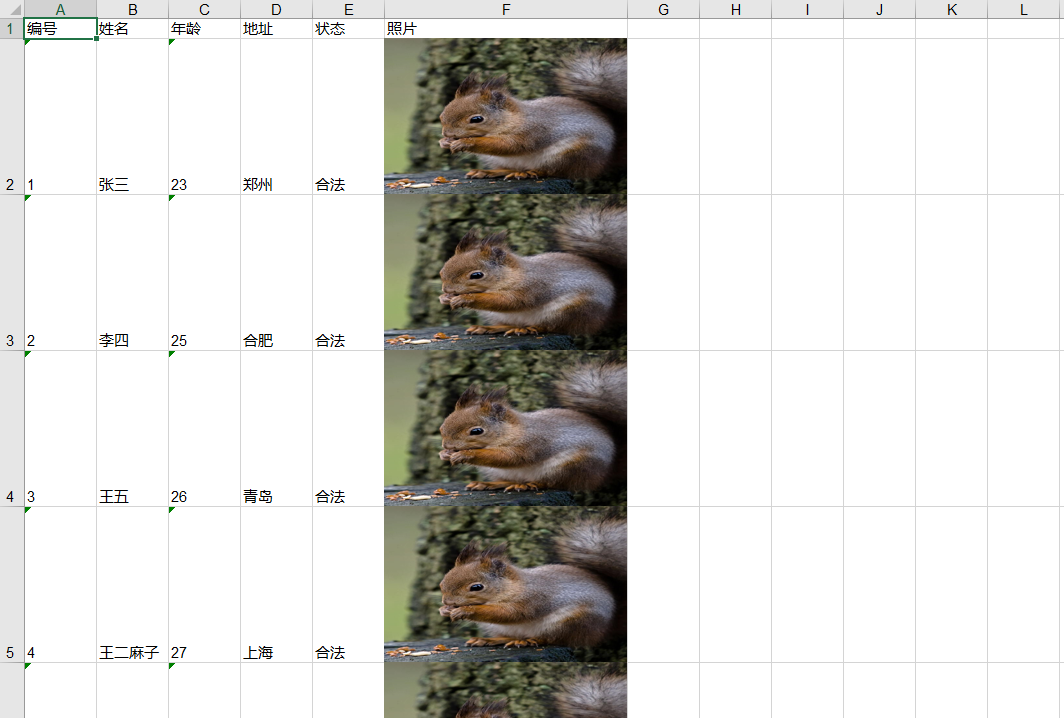Click the 姓名 header cell

pyautogui.click(x=132, y=29)
